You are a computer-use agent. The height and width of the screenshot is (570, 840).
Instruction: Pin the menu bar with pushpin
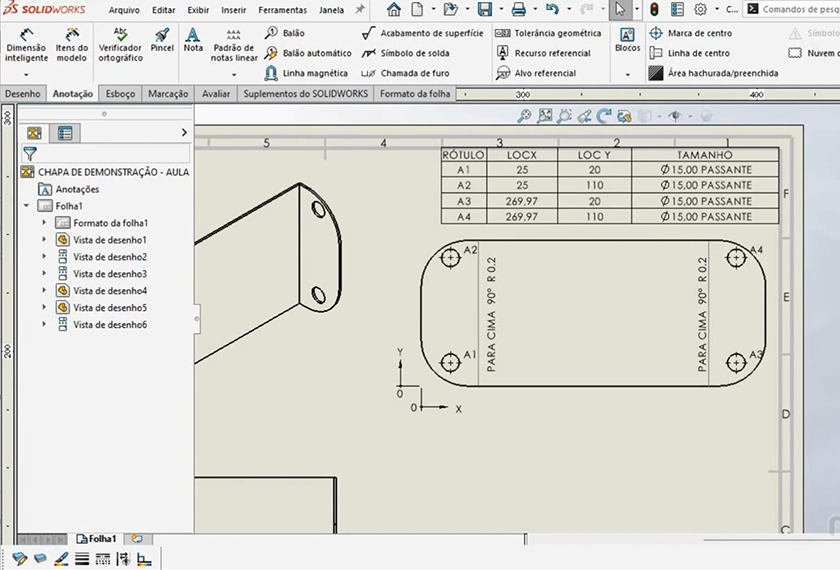pyautogui.click(x=360, y=9)
